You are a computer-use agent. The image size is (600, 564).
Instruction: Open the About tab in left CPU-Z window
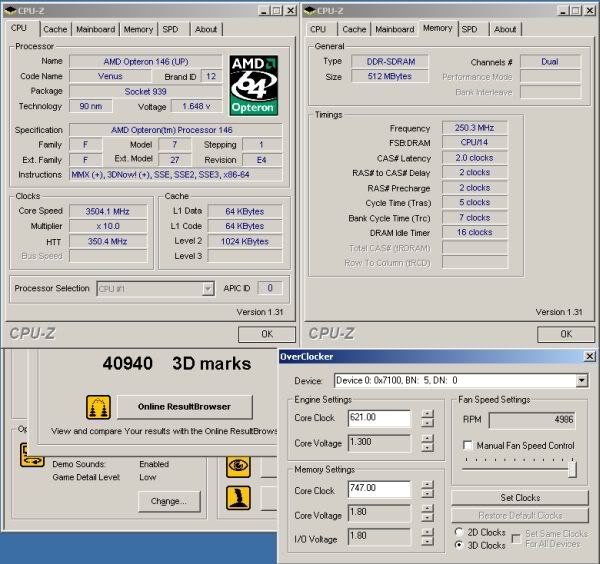click(x=206, y=29)
